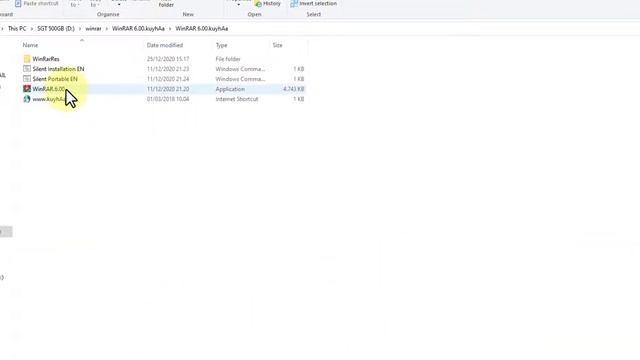Screen dimensions: 640x360
Task: Select the WinRarRes folder name
Action: 46,59
